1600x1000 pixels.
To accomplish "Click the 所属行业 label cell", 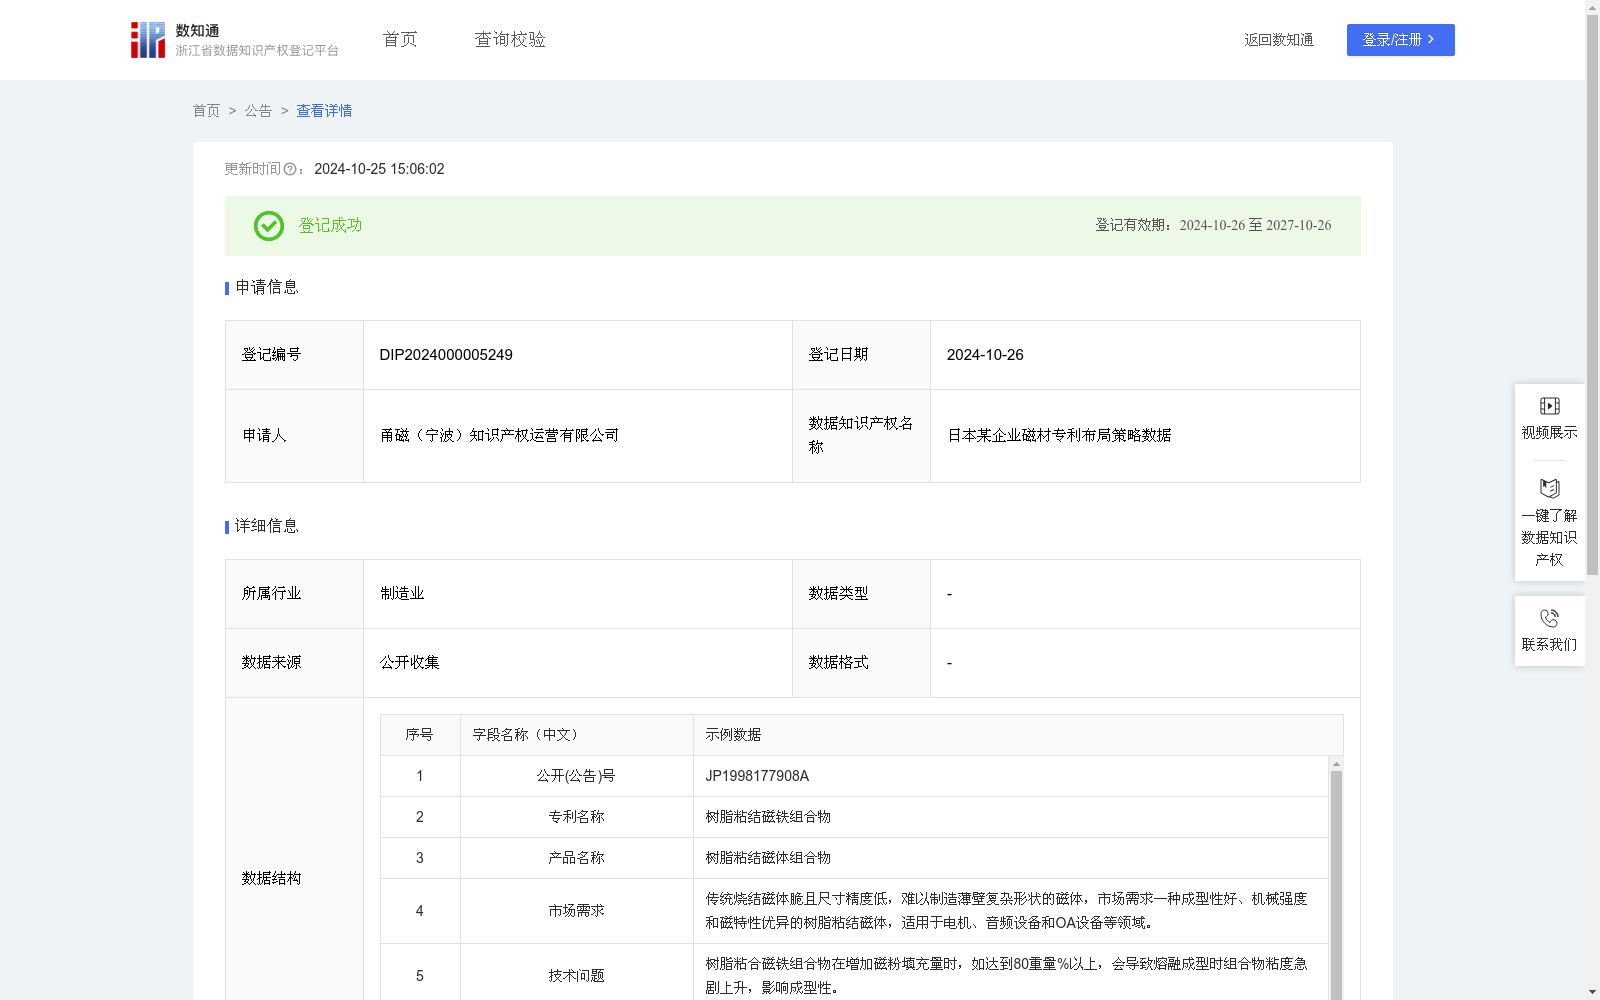I will click(294, 594).
